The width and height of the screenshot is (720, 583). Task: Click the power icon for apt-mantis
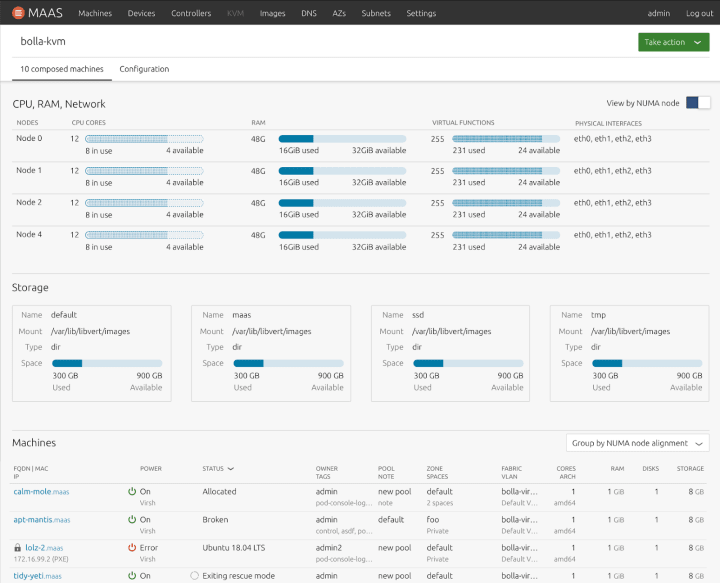132,519
